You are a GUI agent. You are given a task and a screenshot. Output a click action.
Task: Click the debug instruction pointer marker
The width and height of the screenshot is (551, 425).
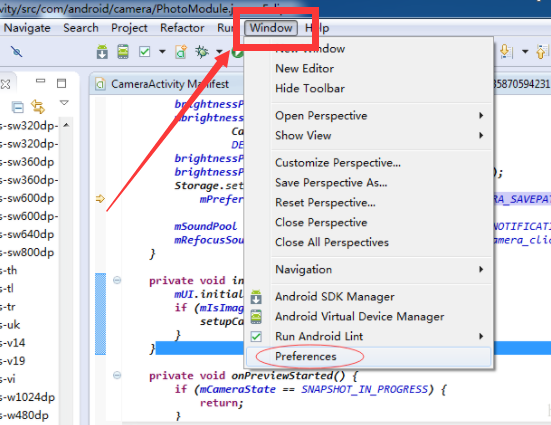(x=101, y=199)
